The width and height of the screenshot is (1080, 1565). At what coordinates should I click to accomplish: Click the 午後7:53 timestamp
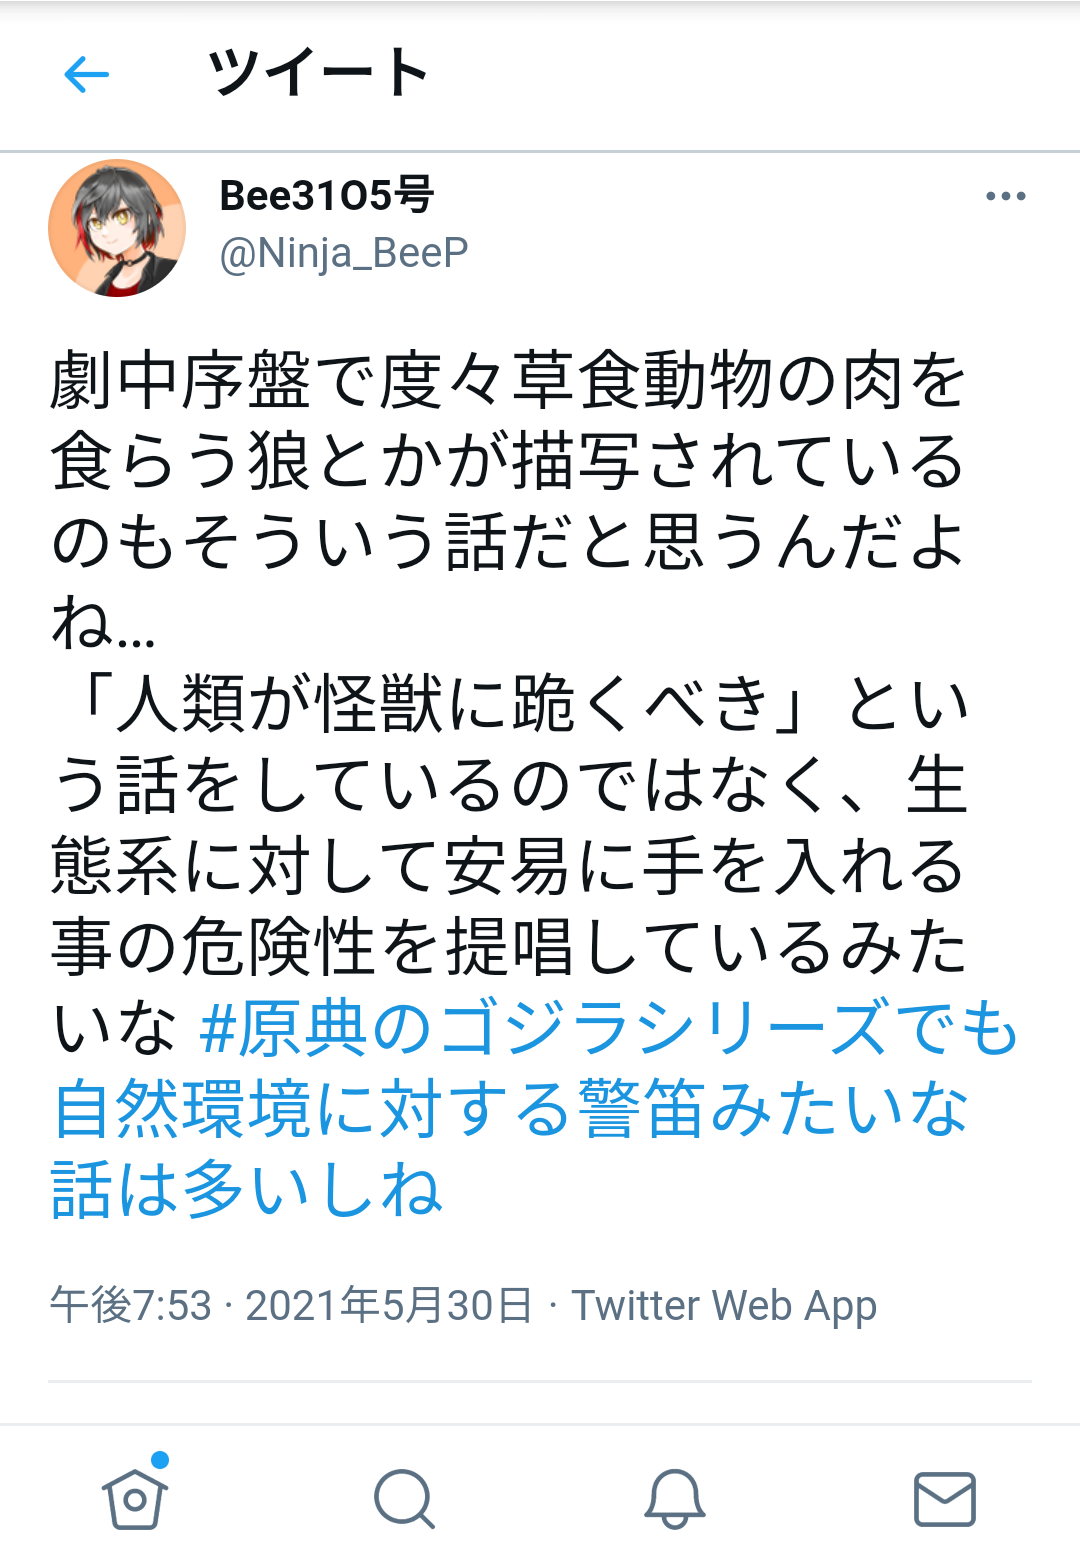click(x=131, y=1306)
